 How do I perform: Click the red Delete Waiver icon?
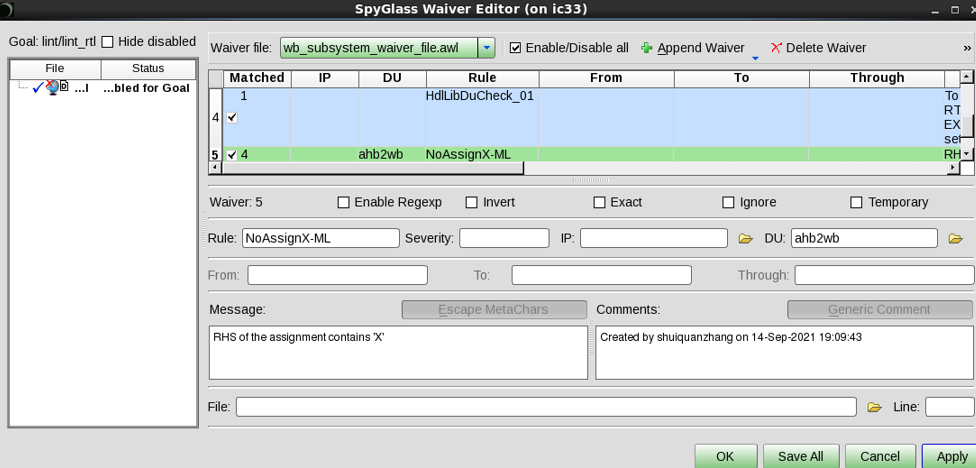point(776,48)
